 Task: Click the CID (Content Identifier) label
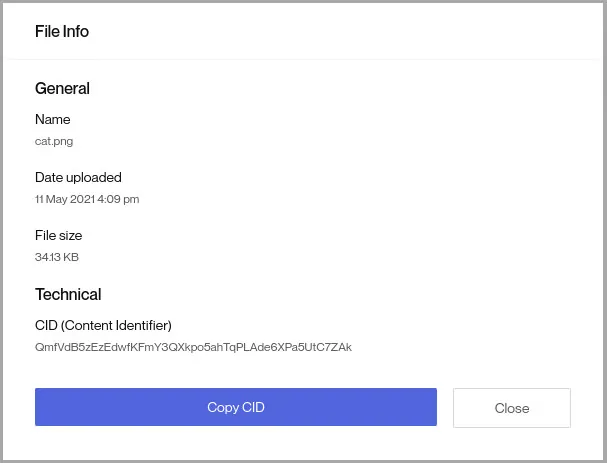coord(103,325)
